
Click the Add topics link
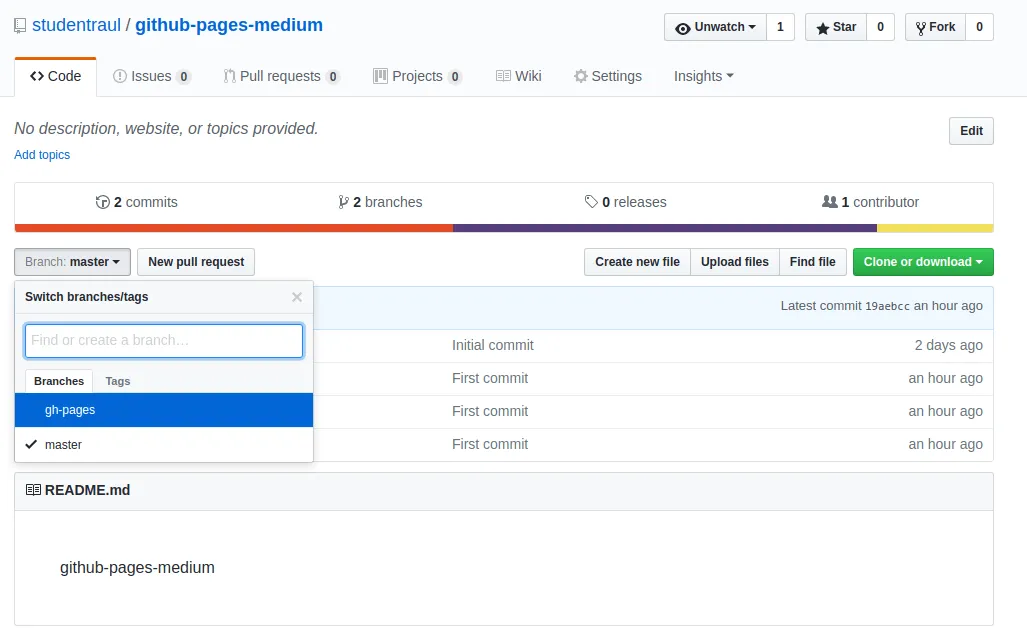[42, 155]
